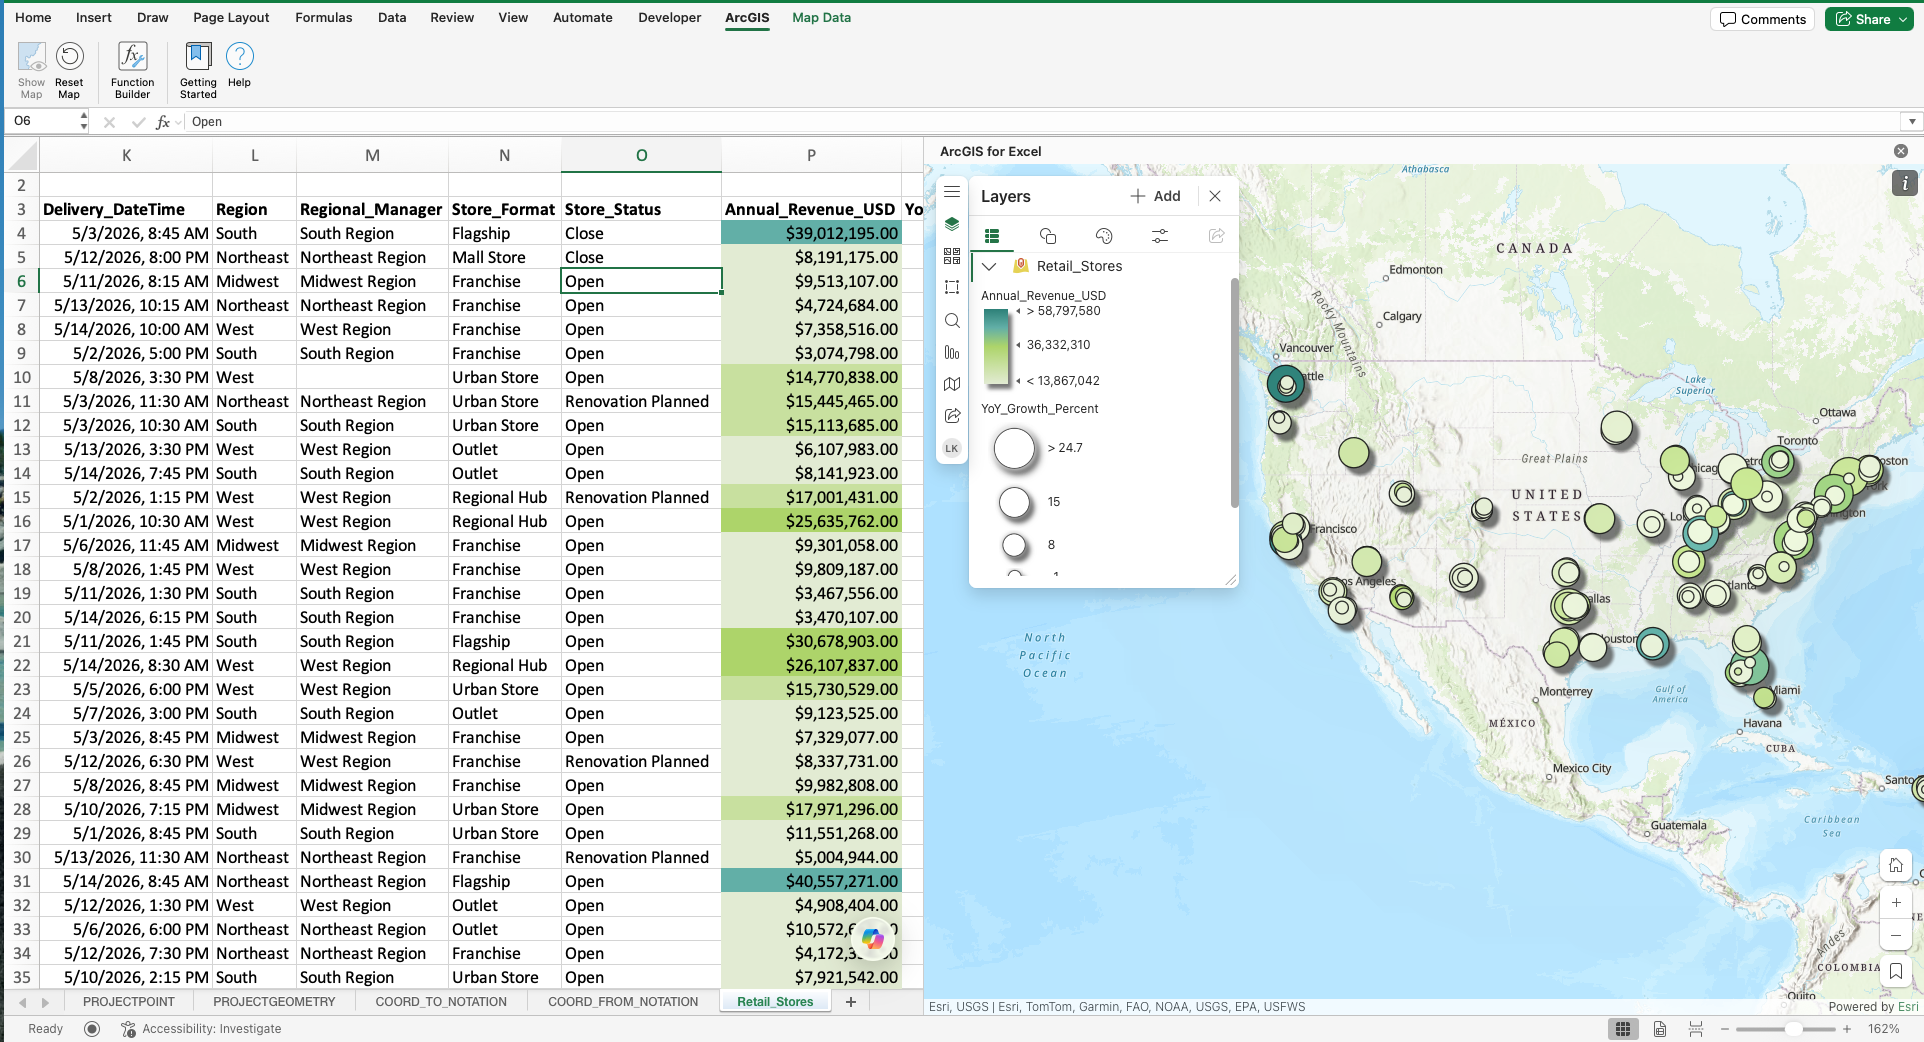1924x1042 pixels.
Task: Click the Share button
Action: point(1868,19)
